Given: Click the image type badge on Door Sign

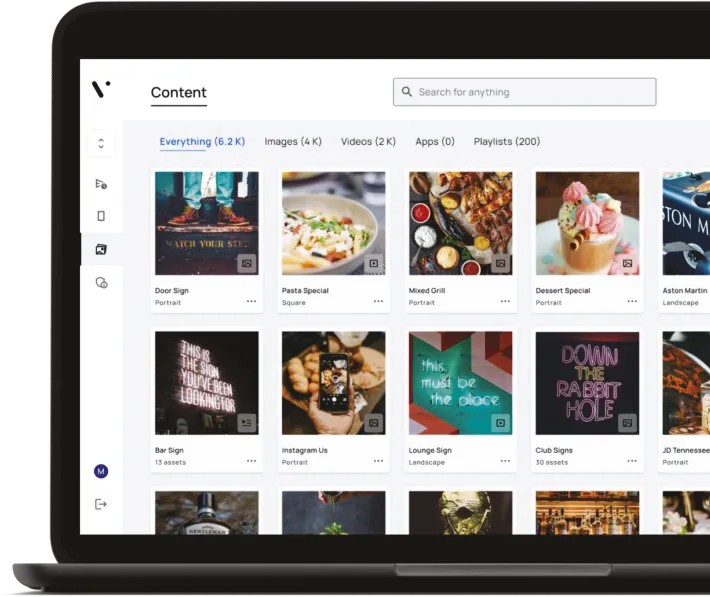Looking at the screenshot, I should [x=246, y=263].
